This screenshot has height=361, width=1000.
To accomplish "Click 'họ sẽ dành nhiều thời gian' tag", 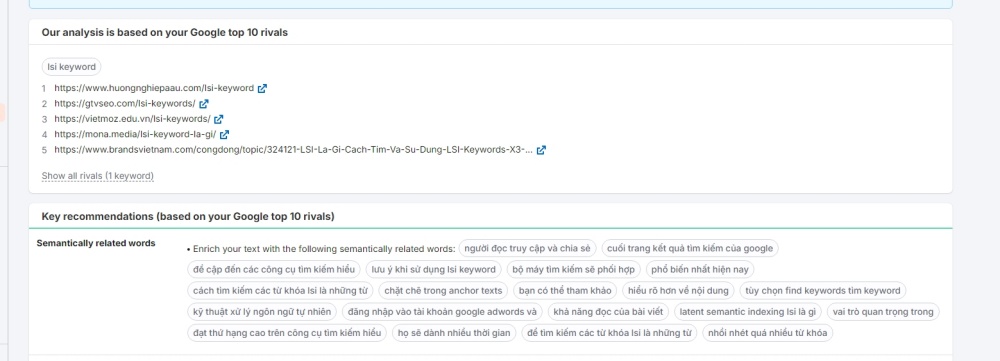I will [x=454, y=333].
